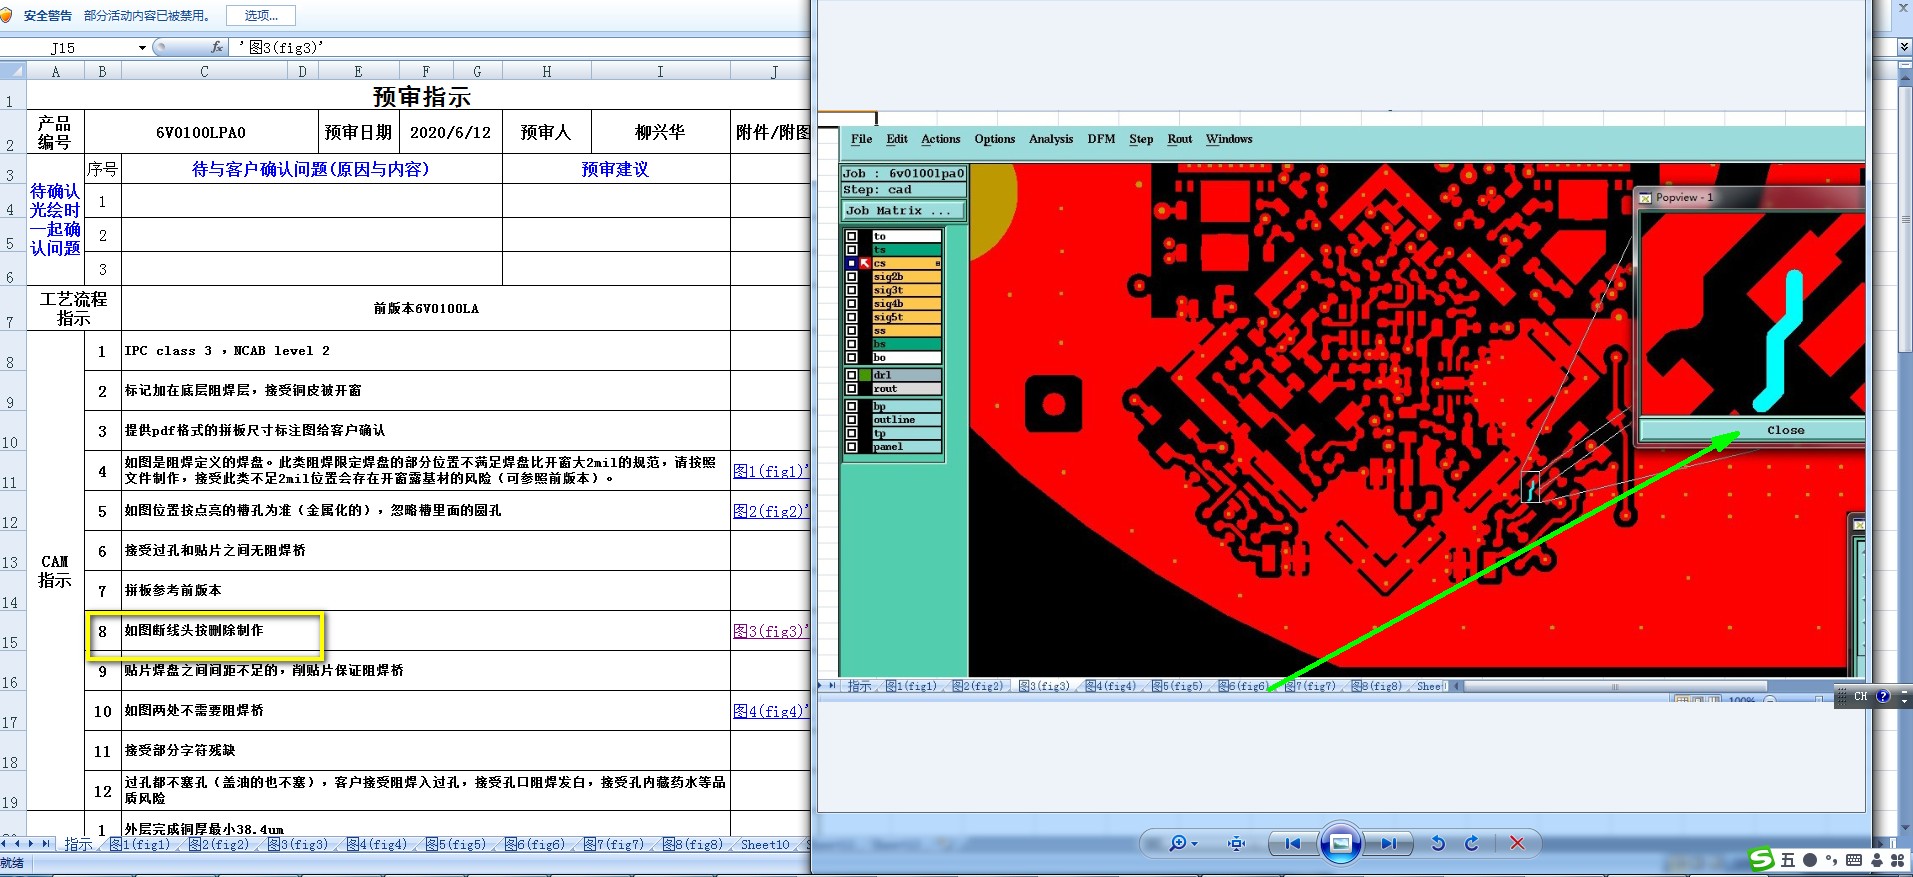Click the security warning shield icon

pos(7,15)
